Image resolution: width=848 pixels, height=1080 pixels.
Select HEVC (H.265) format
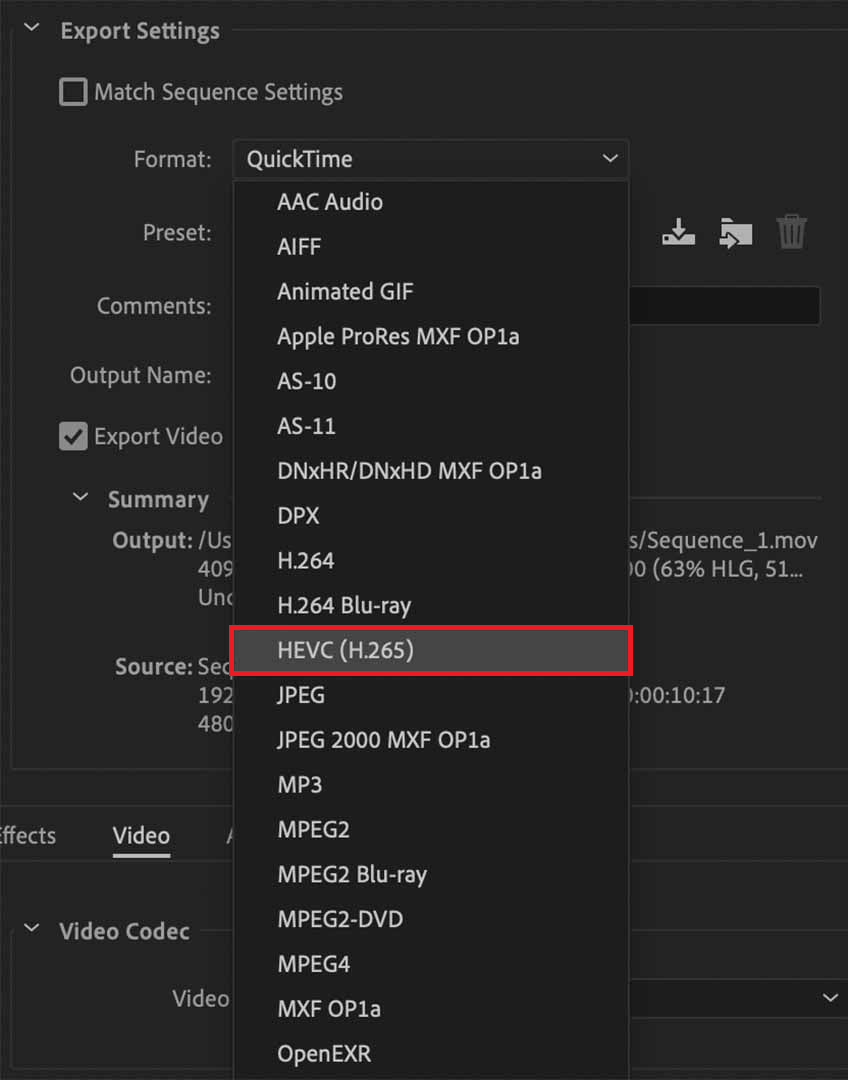click(431, 650)
